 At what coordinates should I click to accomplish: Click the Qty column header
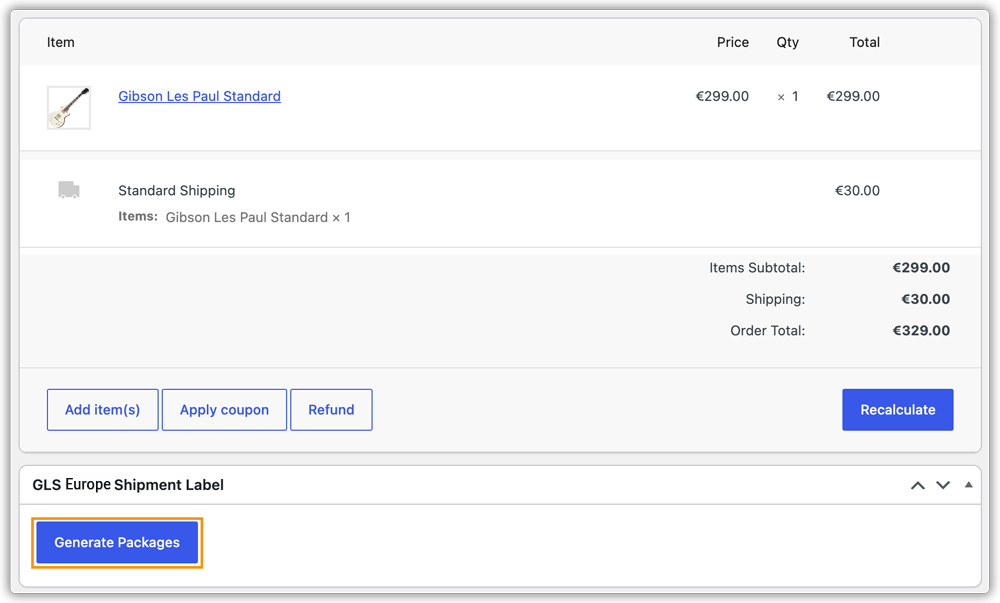788,43
